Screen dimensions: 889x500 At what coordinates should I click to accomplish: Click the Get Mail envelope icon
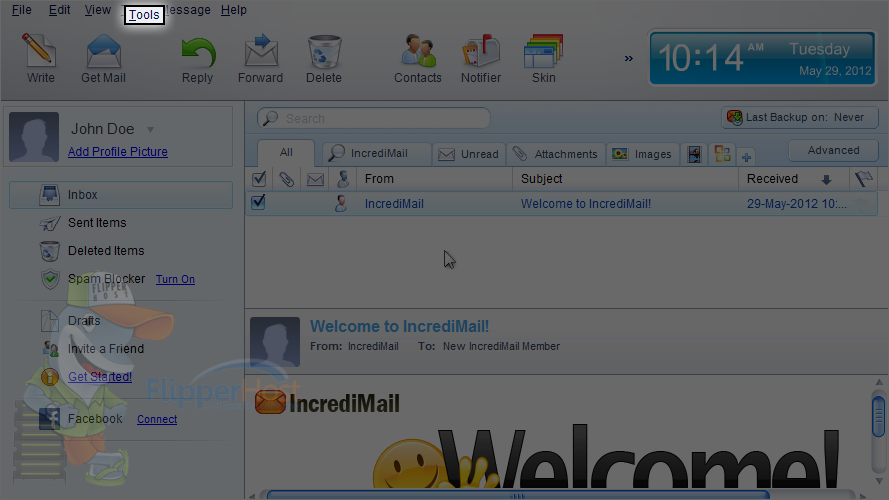click(103, 51)
